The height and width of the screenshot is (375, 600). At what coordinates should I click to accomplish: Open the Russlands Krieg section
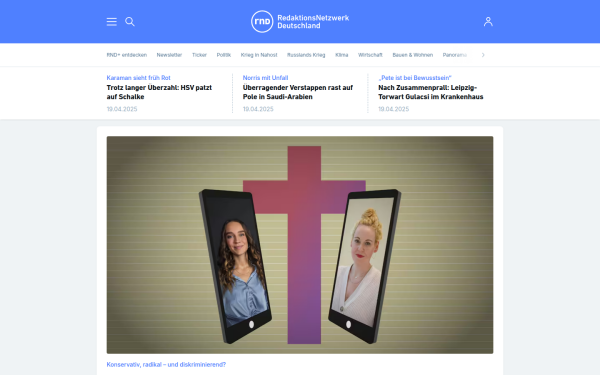pyautogui.click(x=306, y=55)
